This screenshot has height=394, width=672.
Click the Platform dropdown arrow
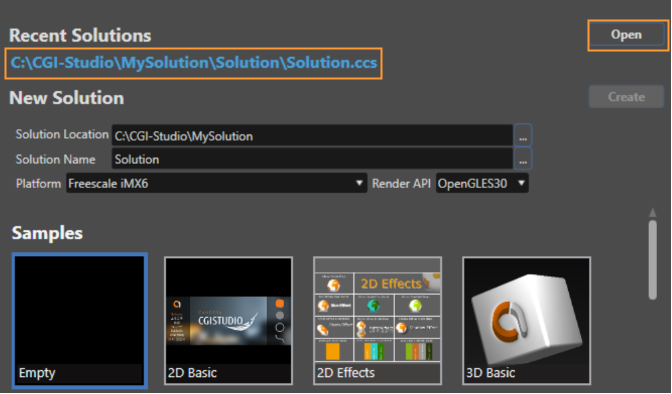[359, 183]
